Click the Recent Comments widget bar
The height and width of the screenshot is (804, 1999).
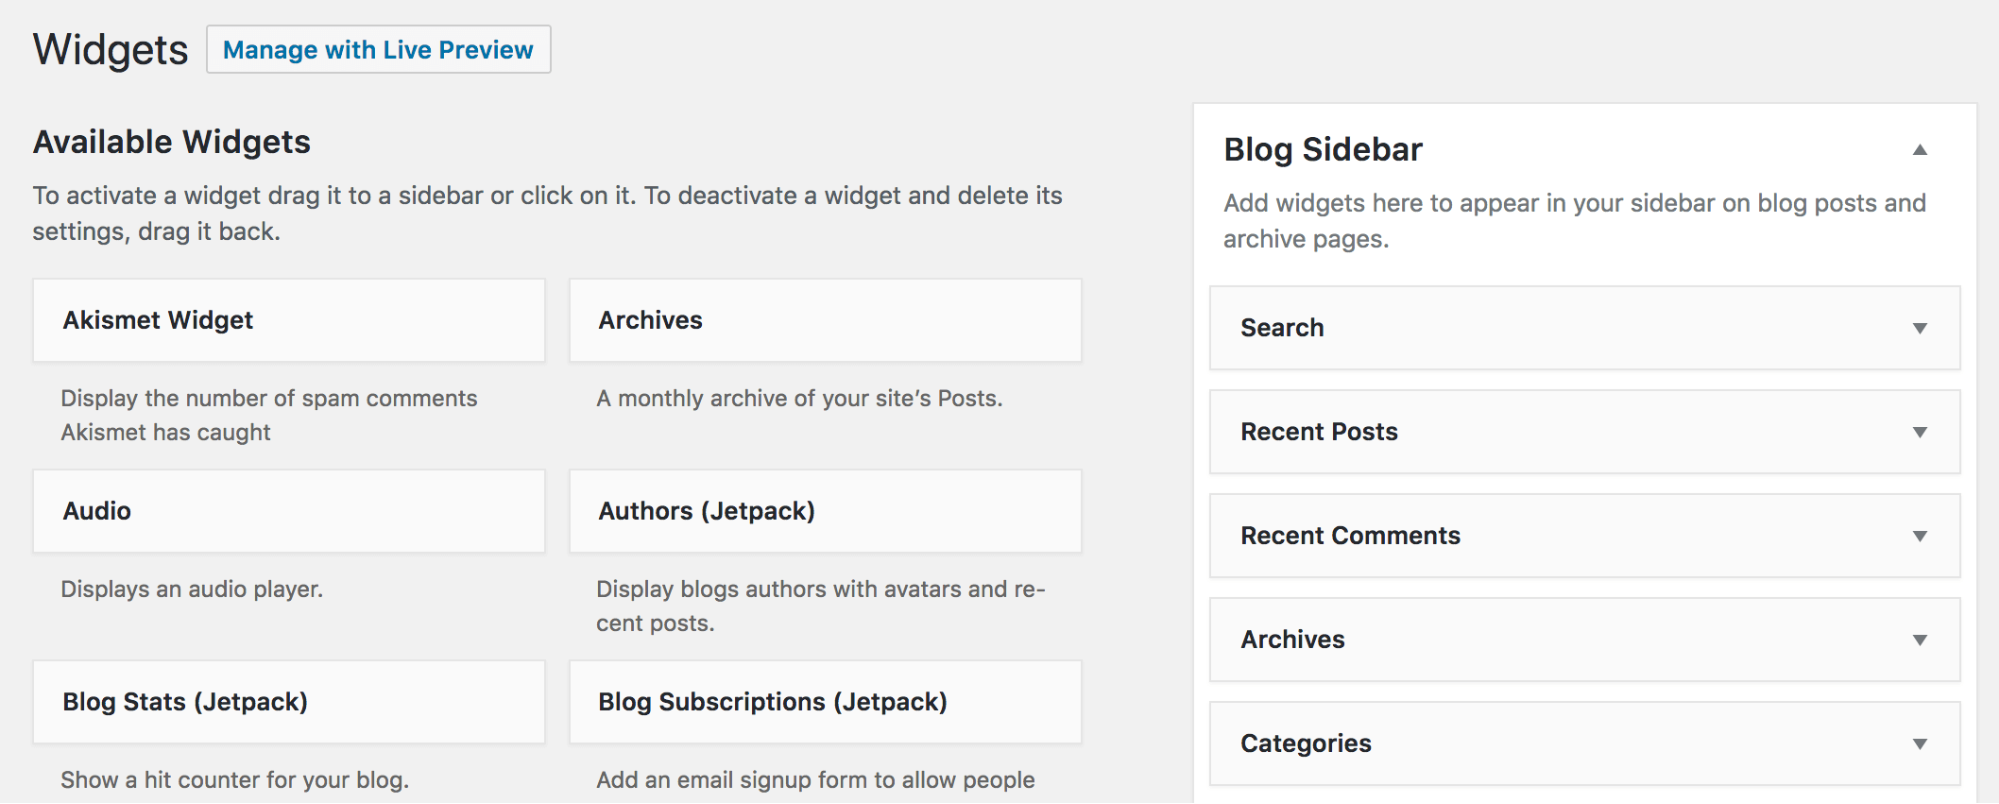tap(1500, 536)
